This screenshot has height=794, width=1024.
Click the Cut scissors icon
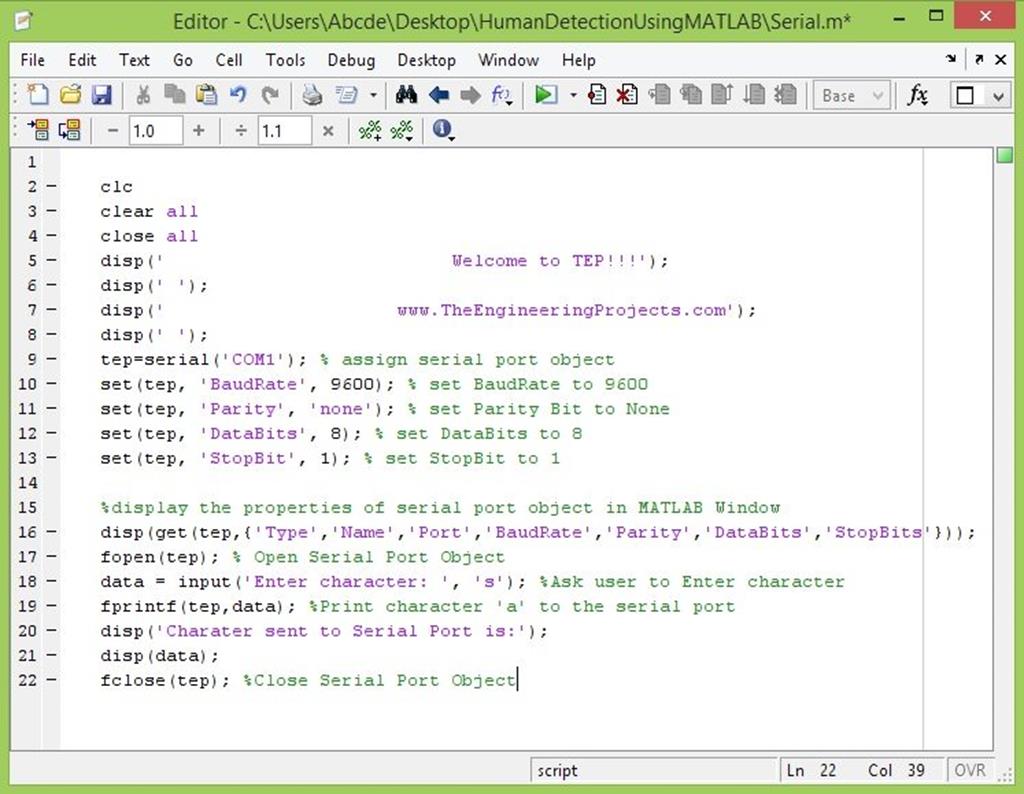tap(143, 95)
